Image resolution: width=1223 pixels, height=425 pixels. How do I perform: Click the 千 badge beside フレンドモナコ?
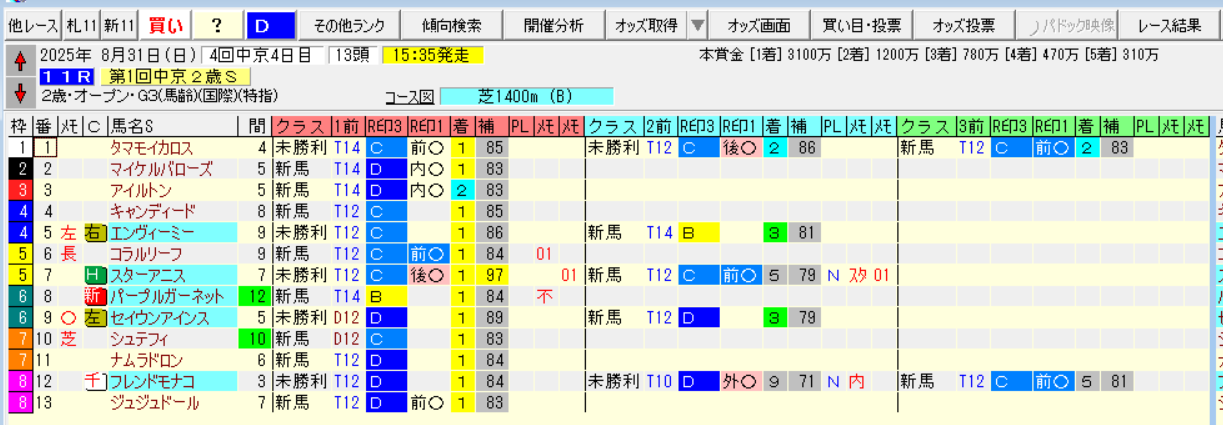(x=94, y=382)
